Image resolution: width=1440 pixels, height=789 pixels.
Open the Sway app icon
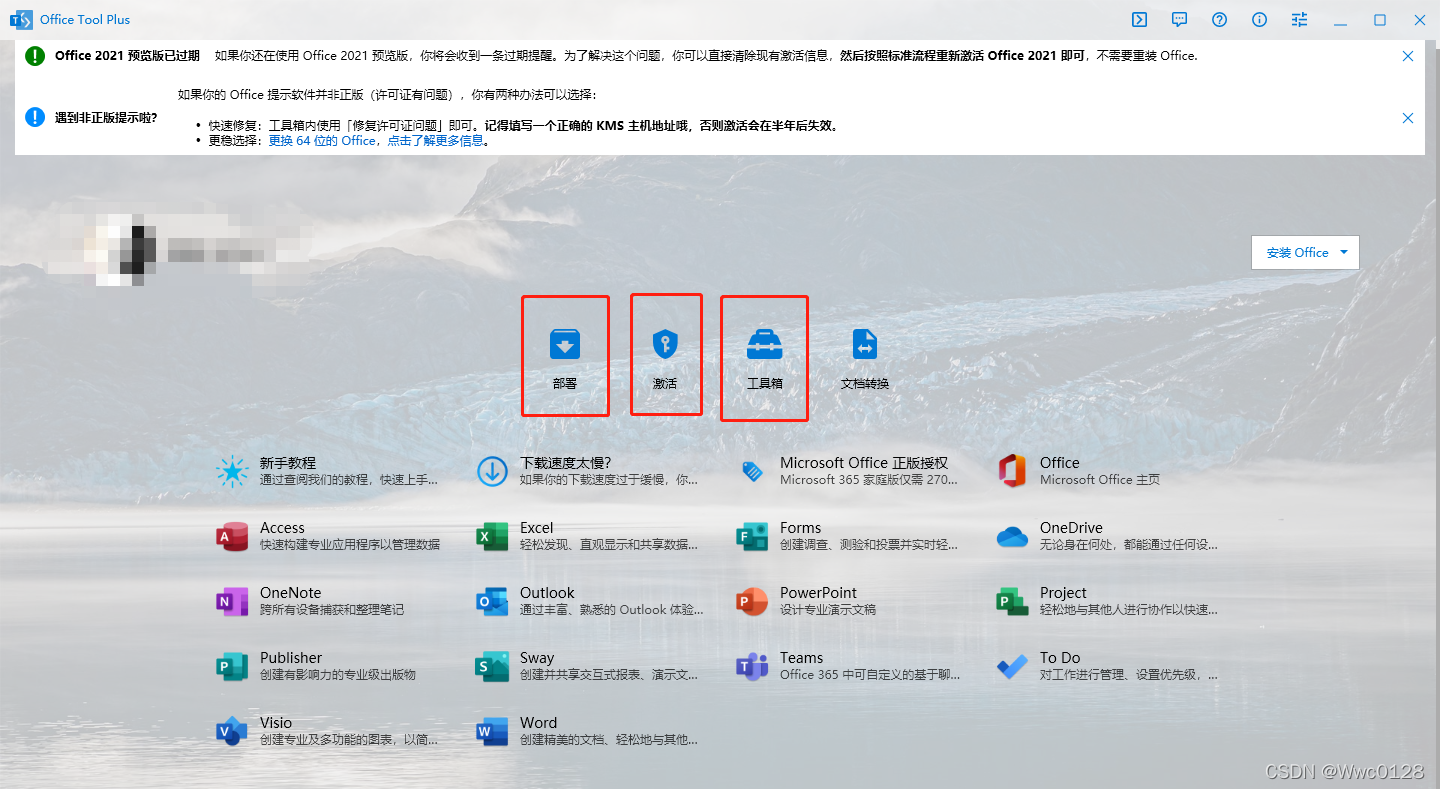click(x=492, y=666)
